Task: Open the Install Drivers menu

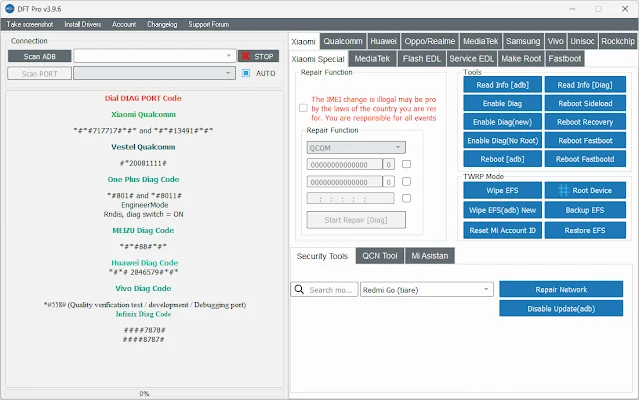Action: (83, 24)
